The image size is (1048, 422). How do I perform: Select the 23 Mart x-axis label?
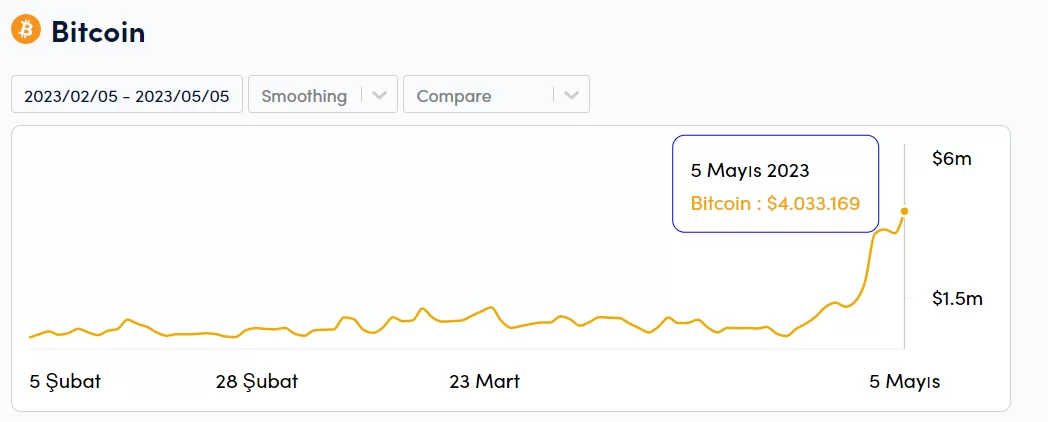click(x=485, y=381)
